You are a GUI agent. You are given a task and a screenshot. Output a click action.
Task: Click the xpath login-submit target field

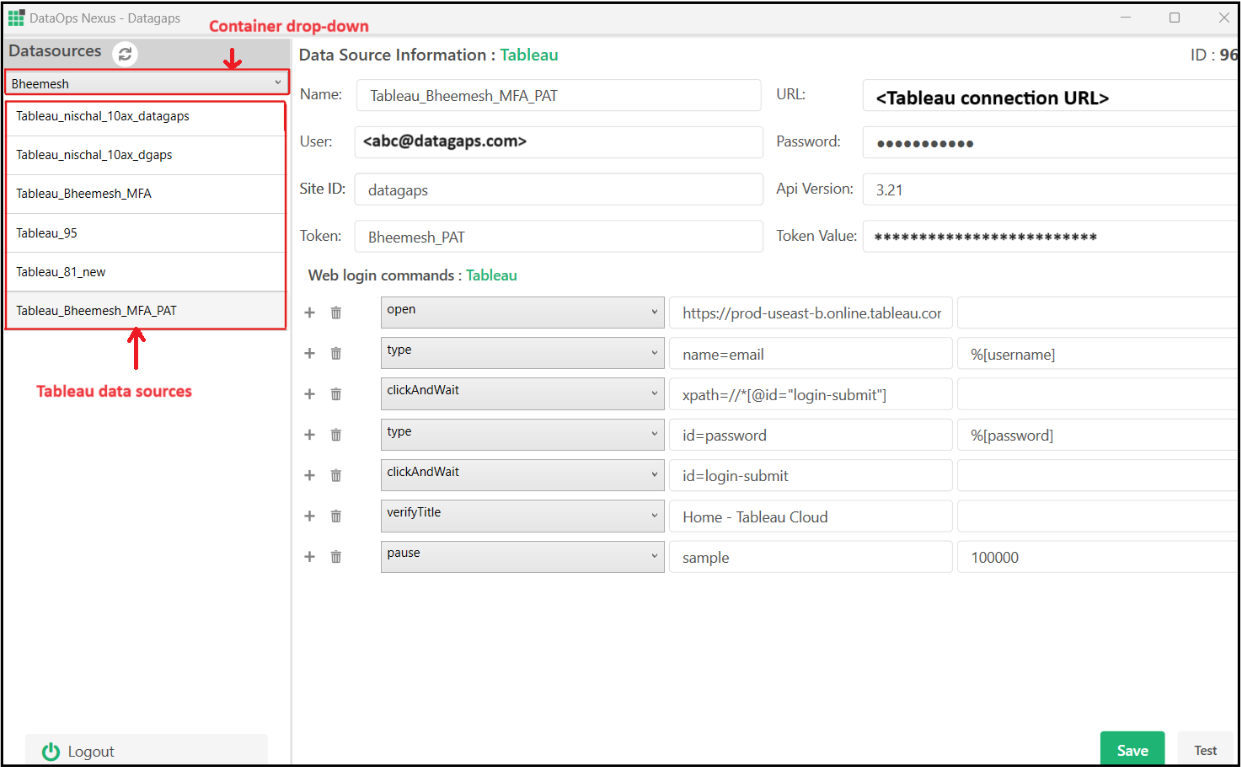pyautogui.click(x=811, y=395)
